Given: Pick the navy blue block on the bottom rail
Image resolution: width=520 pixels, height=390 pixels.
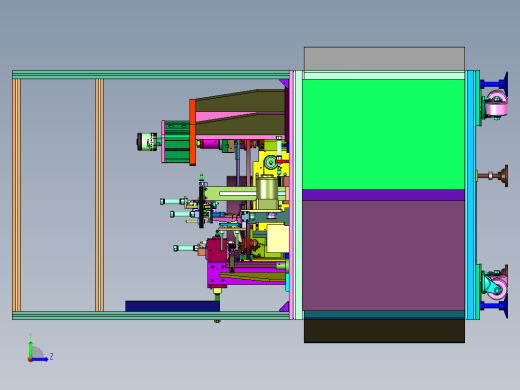Looking at the screenshot, I should (172, 306).
